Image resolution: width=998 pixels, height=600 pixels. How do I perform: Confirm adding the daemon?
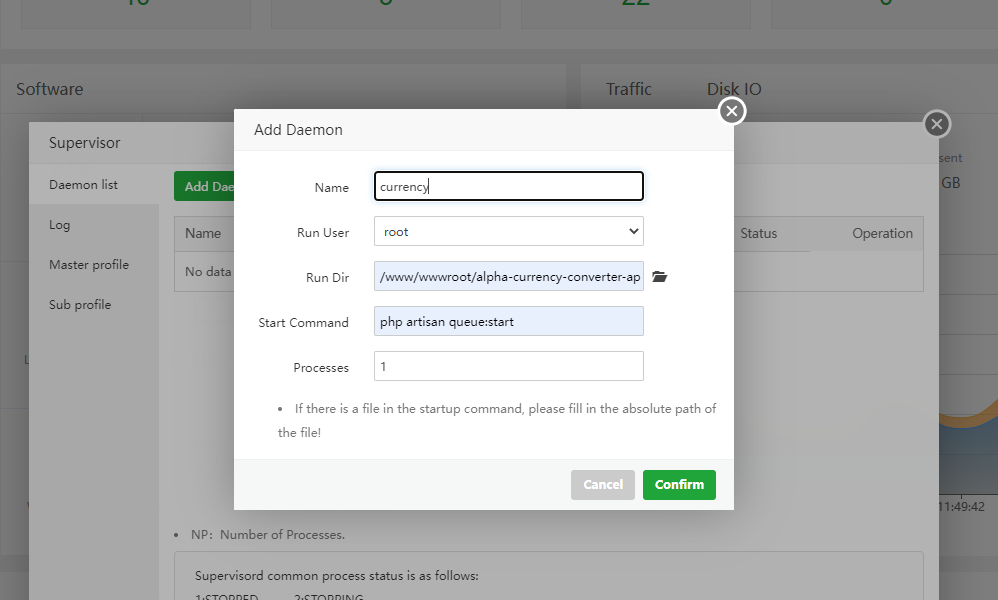click(x=679, y=484)
